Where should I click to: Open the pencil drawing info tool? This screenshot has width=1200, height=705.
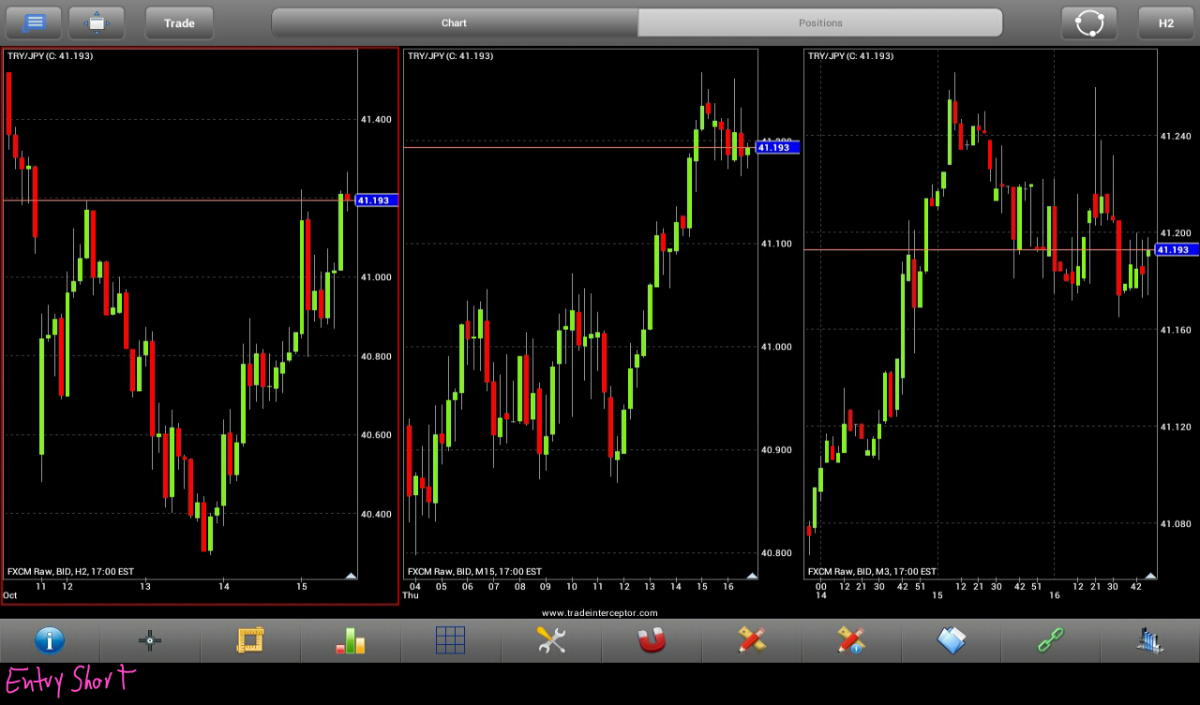[851, 640]
